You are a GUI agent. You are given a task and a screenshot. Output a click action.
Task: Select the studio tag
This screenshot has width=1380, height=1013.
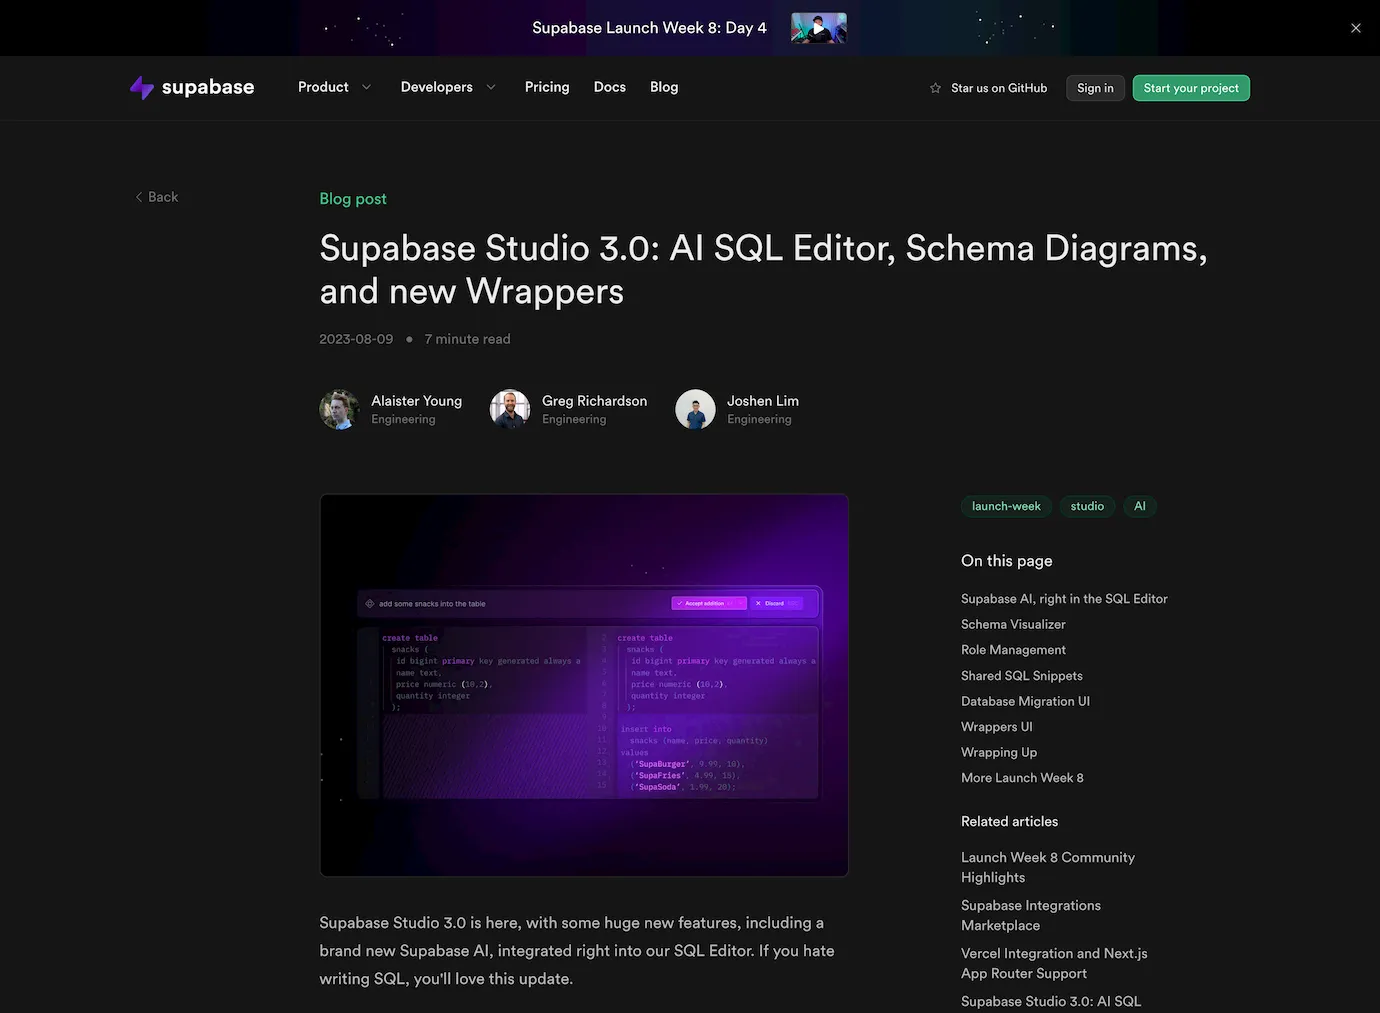1087,506
